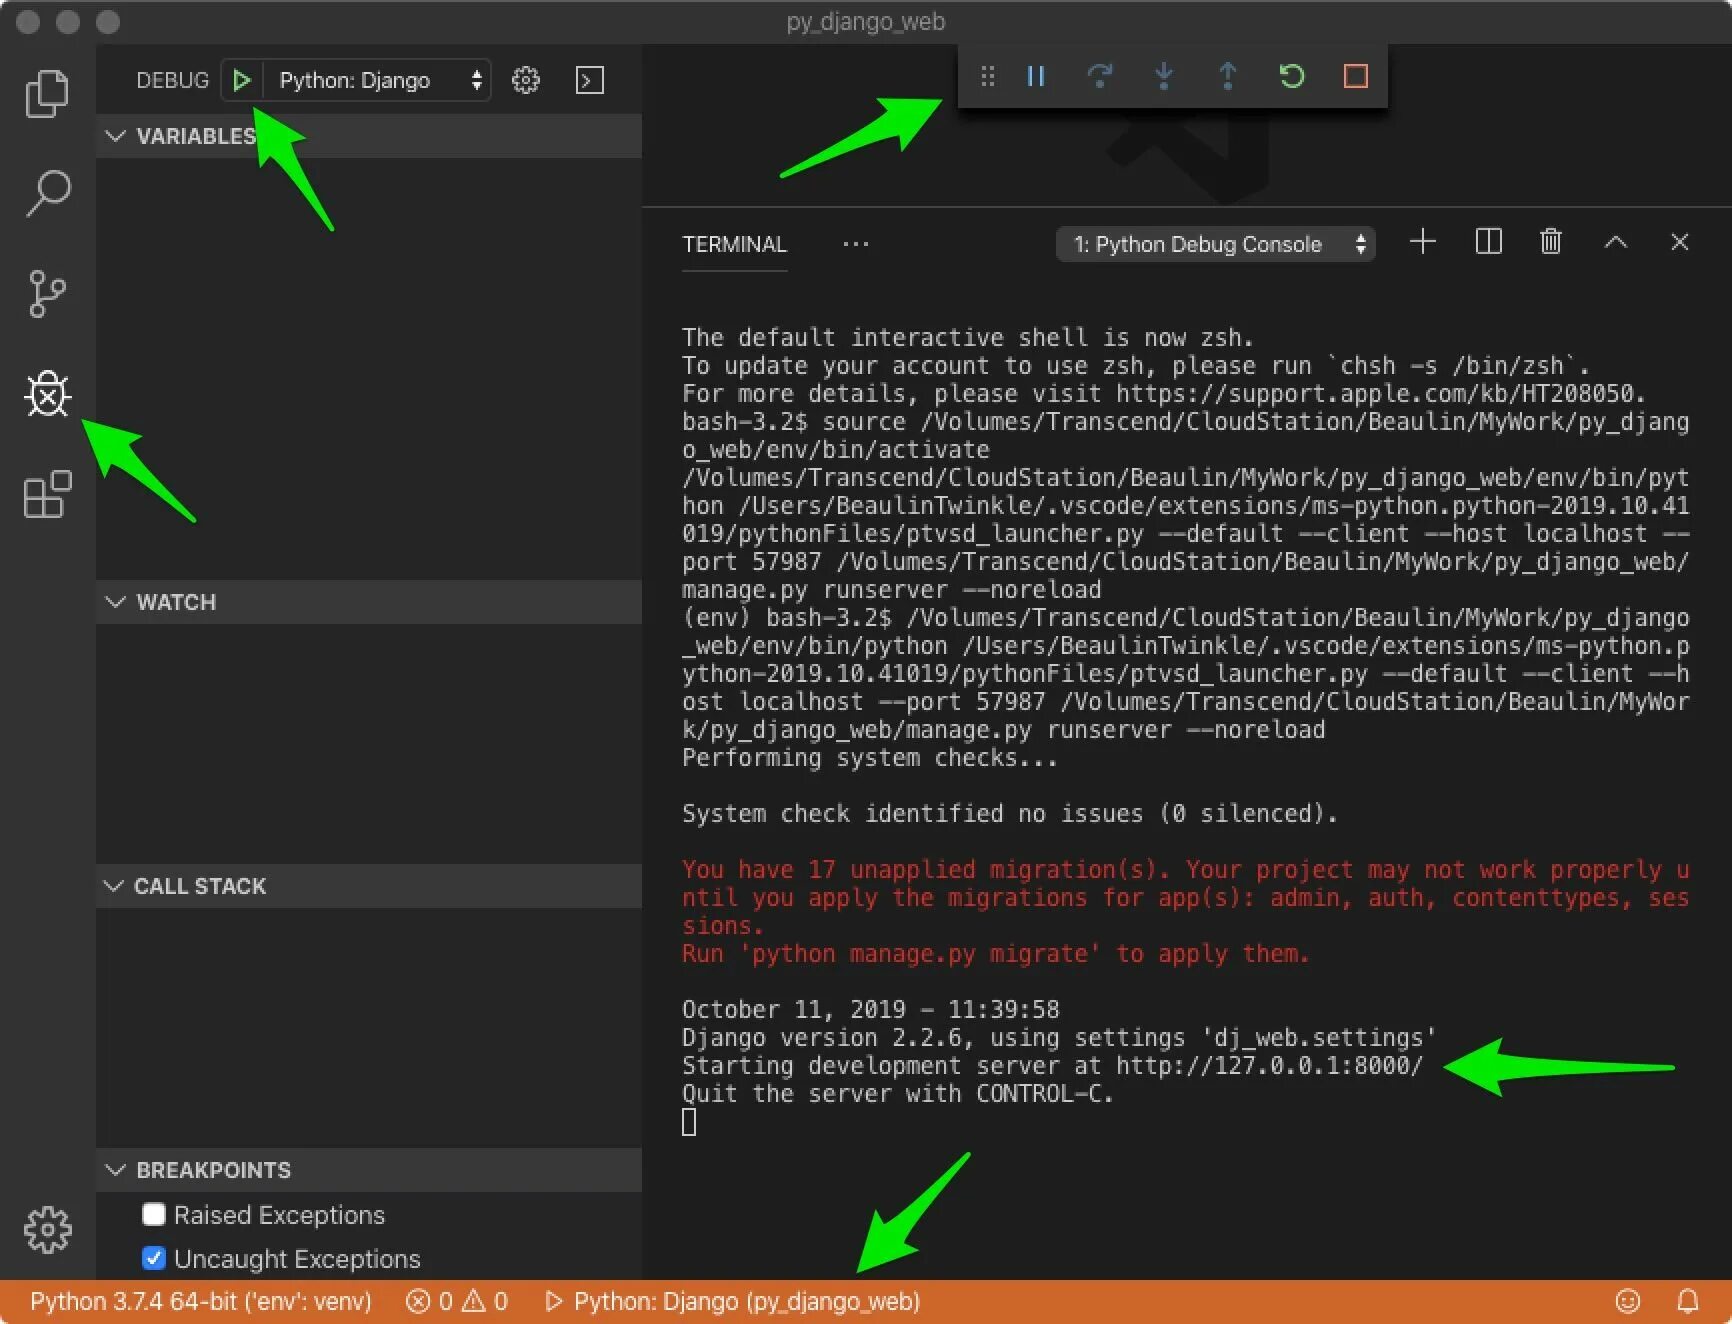1732x1324 pixels.
Task: Open the http://127.0.0.1:8000/ link
Action: coord(1269,1066)
